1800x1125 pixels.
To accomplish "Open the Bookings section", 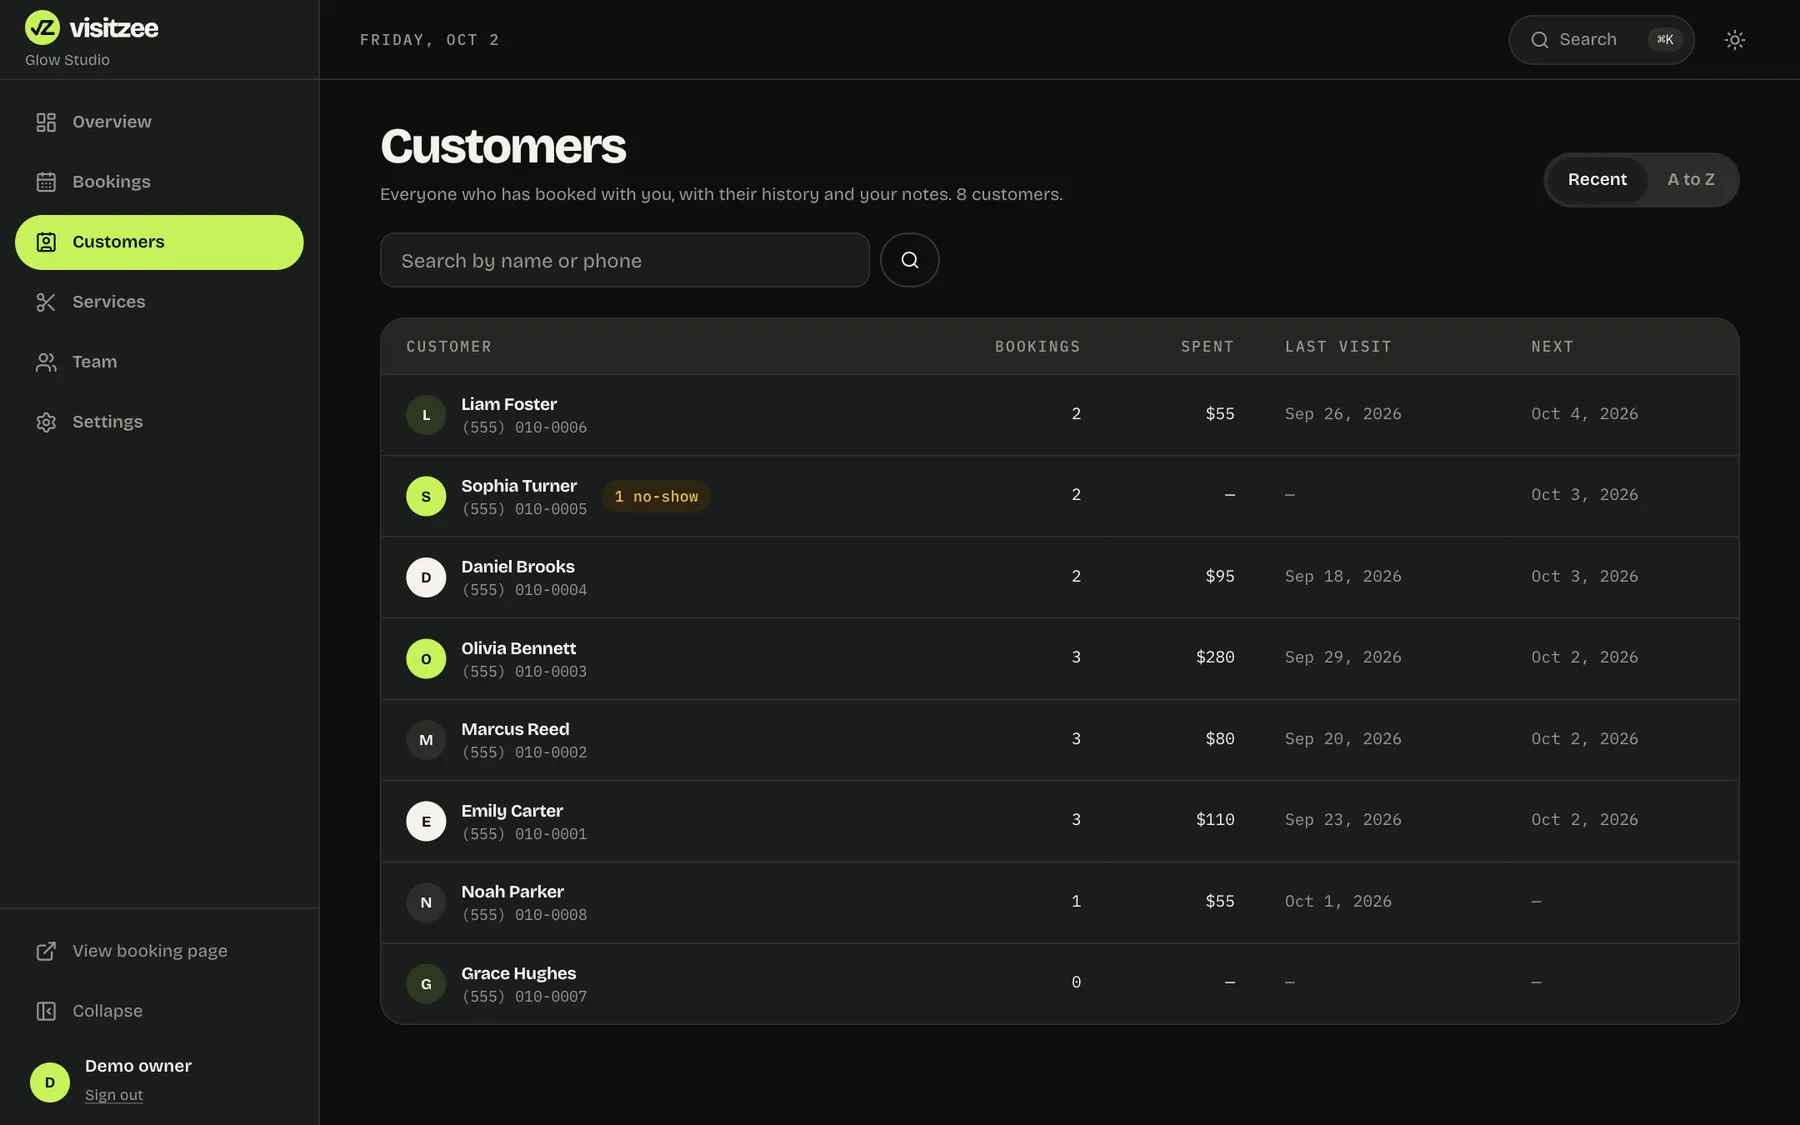I will pyautogui.click(x=159, y=182).
